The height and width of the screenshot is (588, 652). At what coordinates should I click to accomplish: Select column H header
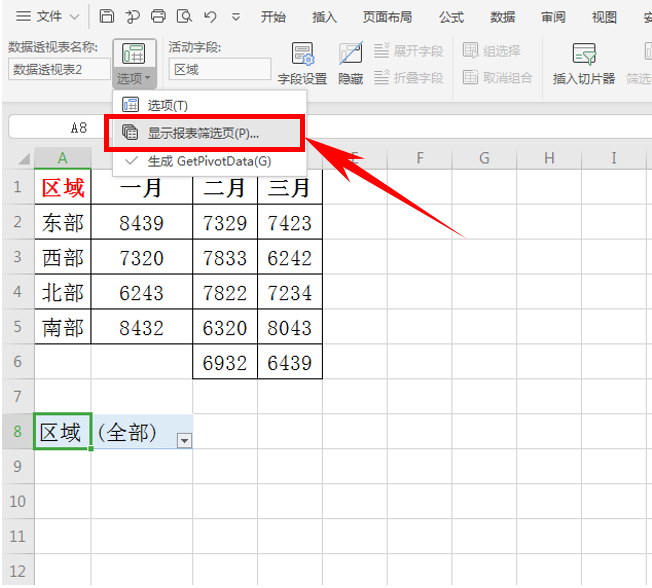pyautogui.click(x=549, y=158)
